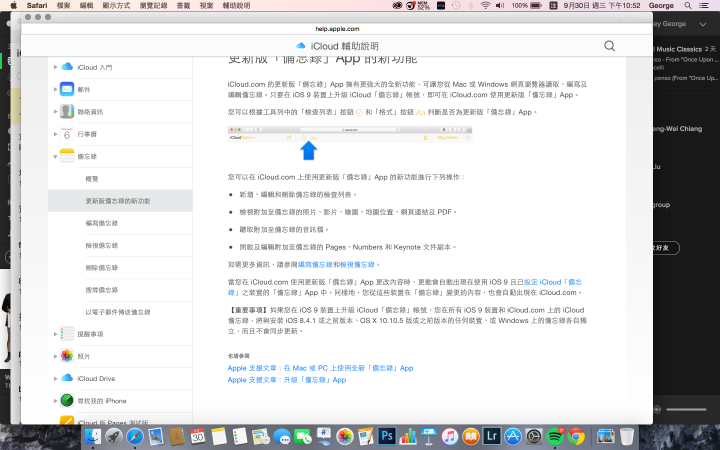The width and height of the screenshot is (720, 450).
Task: Open the account dropdown chevron in Spotify window
Action: [703, 24]
